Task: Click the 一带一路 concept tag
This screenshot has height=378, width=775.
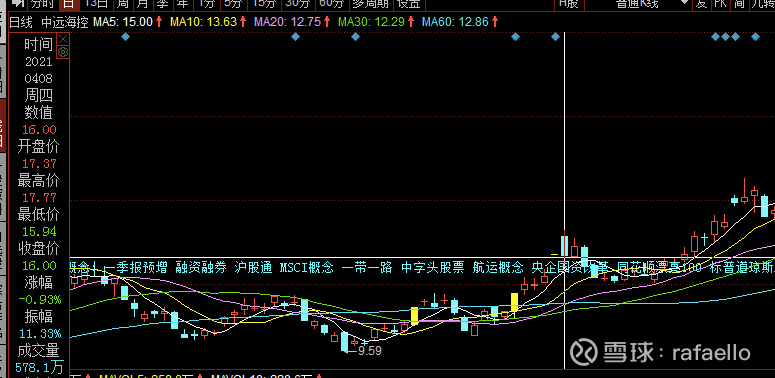Action: [367, 268]
